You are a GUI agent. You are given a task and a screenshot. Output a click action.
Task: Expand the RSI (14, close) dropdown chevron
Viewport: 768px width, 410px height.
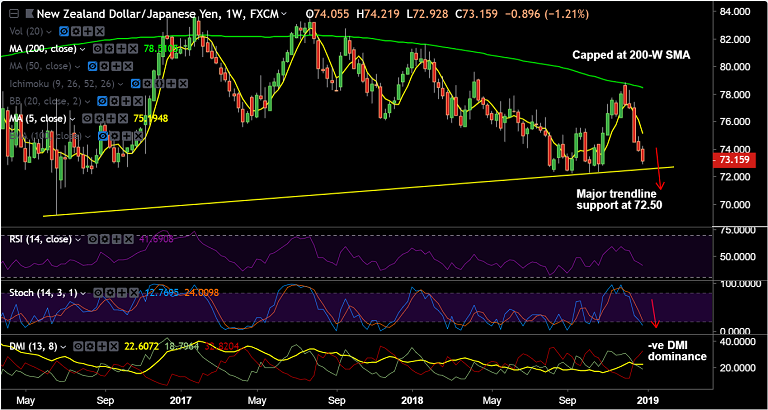[78, 240]
